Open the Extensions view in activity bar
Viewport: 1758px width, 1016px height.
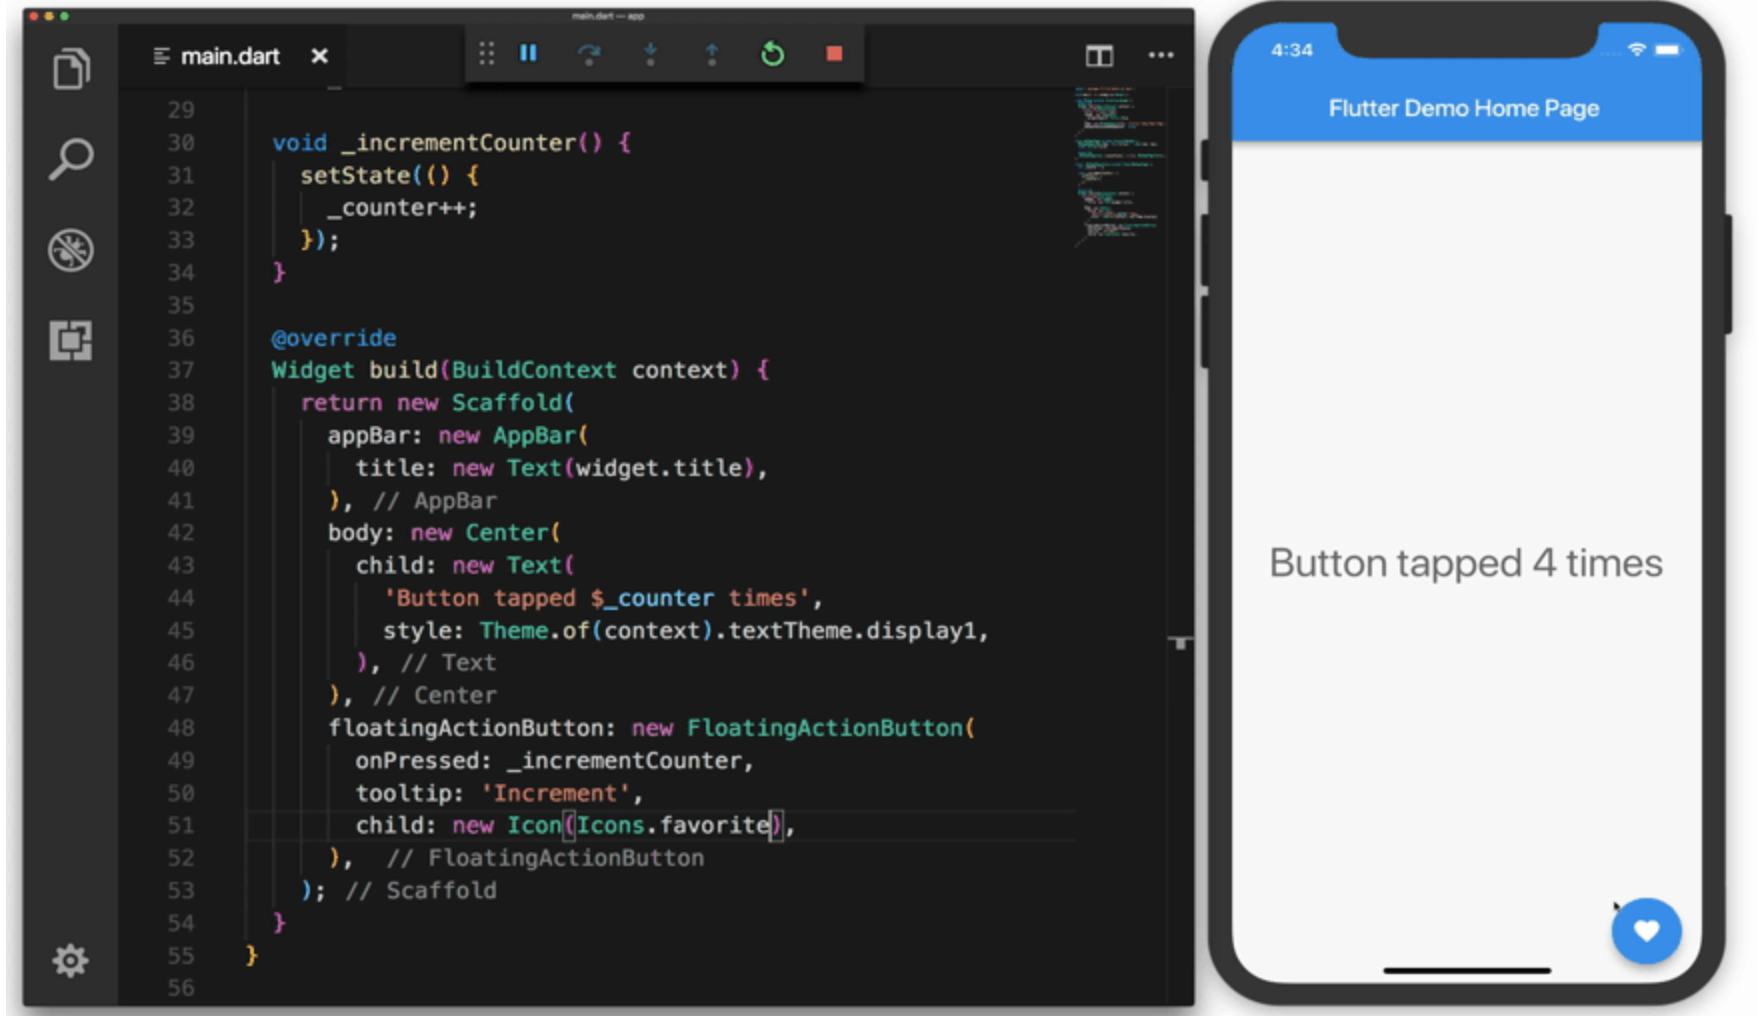pos(71,341)
